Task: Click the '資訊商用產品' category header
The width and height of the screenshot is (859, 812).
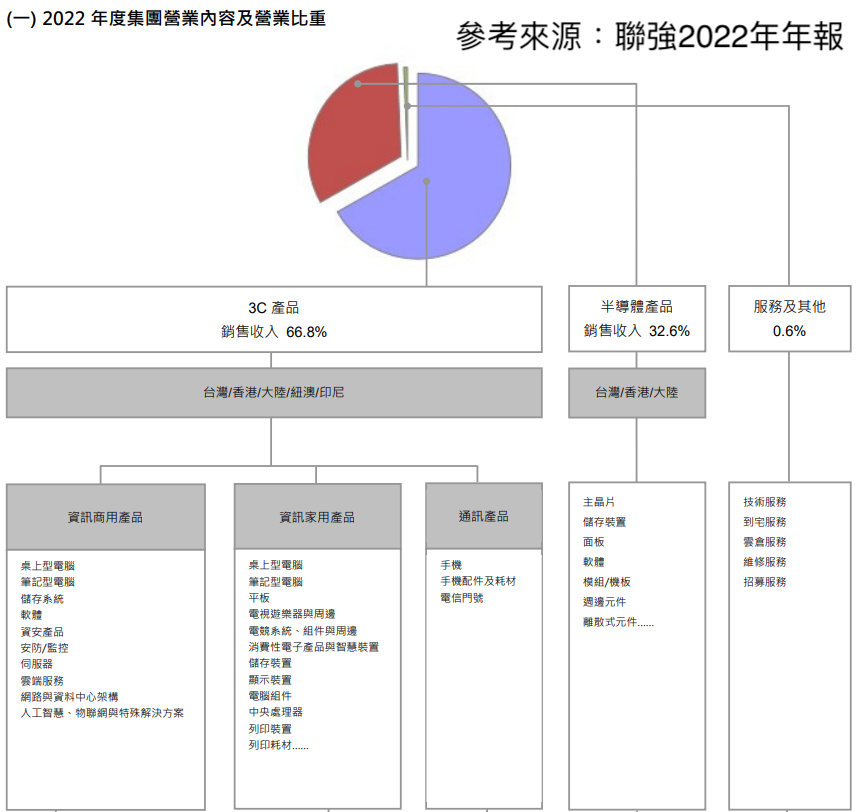Action: click(x=106, y=517)
